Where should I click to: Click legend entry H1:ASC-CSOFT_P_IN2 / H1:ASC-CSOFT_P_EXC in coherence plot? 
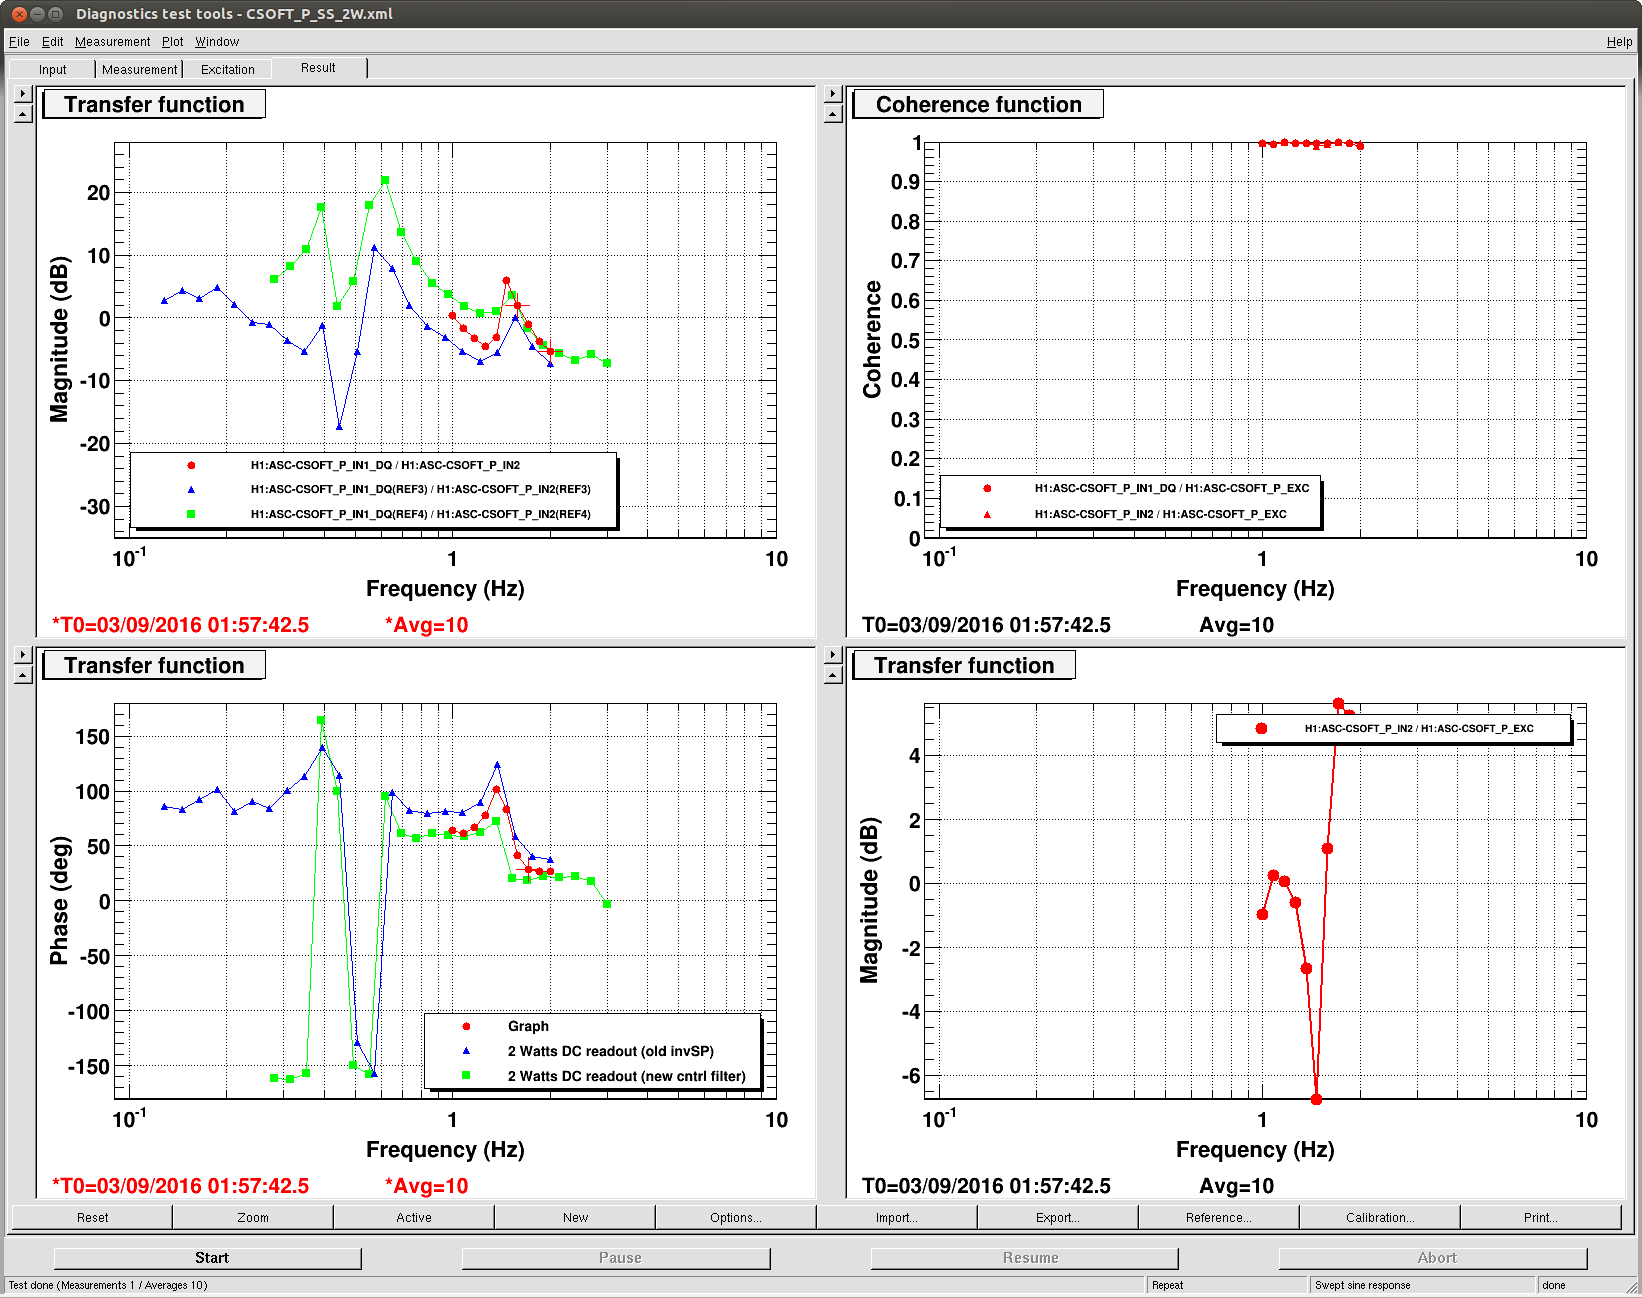coord(1160,514)
